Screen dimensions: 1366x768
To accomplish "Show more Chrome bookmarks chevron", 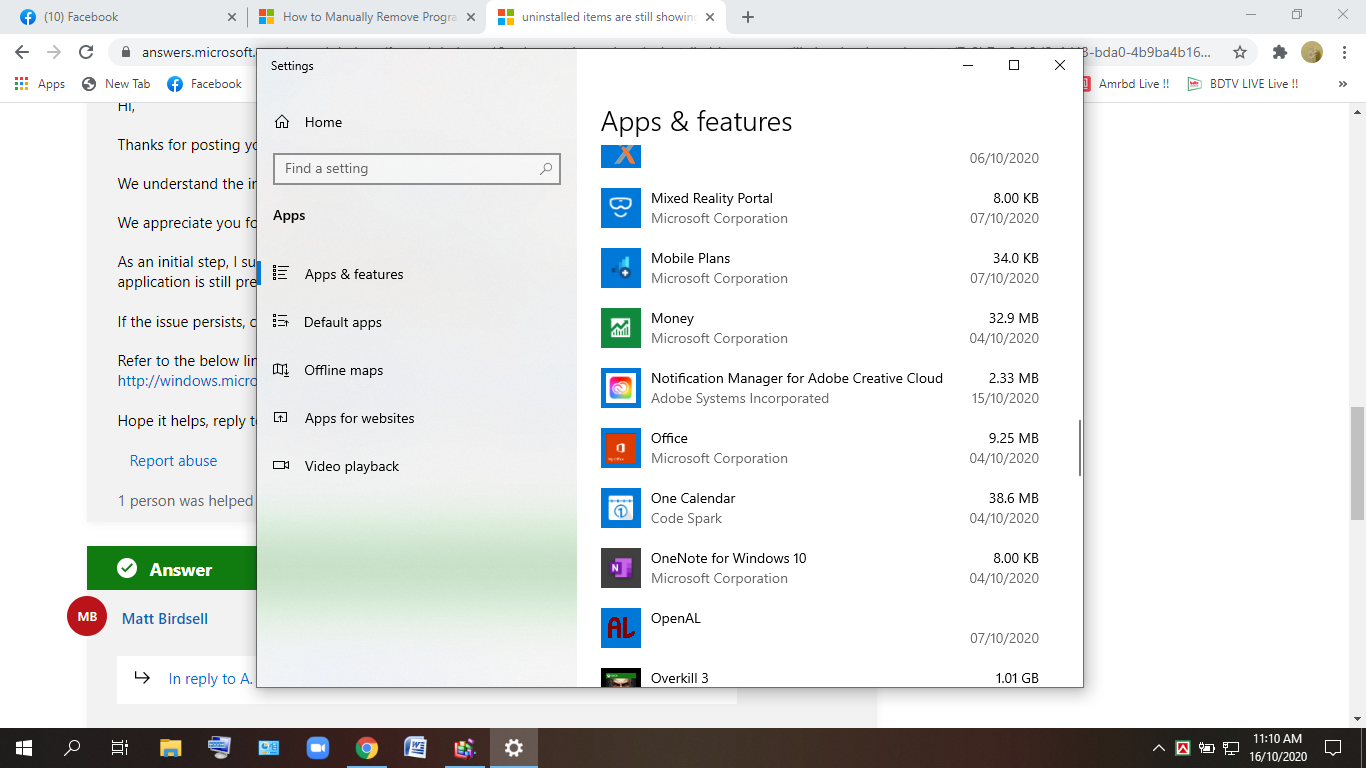I will (x=1343, y=84).
